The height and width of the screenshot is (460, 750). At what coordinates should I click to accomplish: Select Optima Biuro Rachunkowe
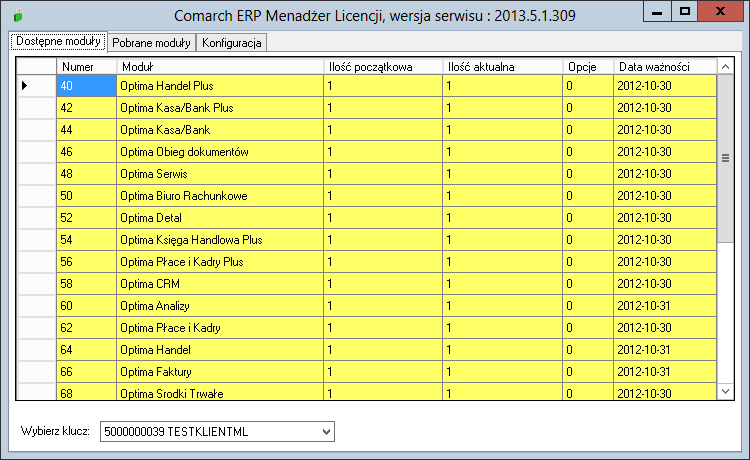[220, 196]
